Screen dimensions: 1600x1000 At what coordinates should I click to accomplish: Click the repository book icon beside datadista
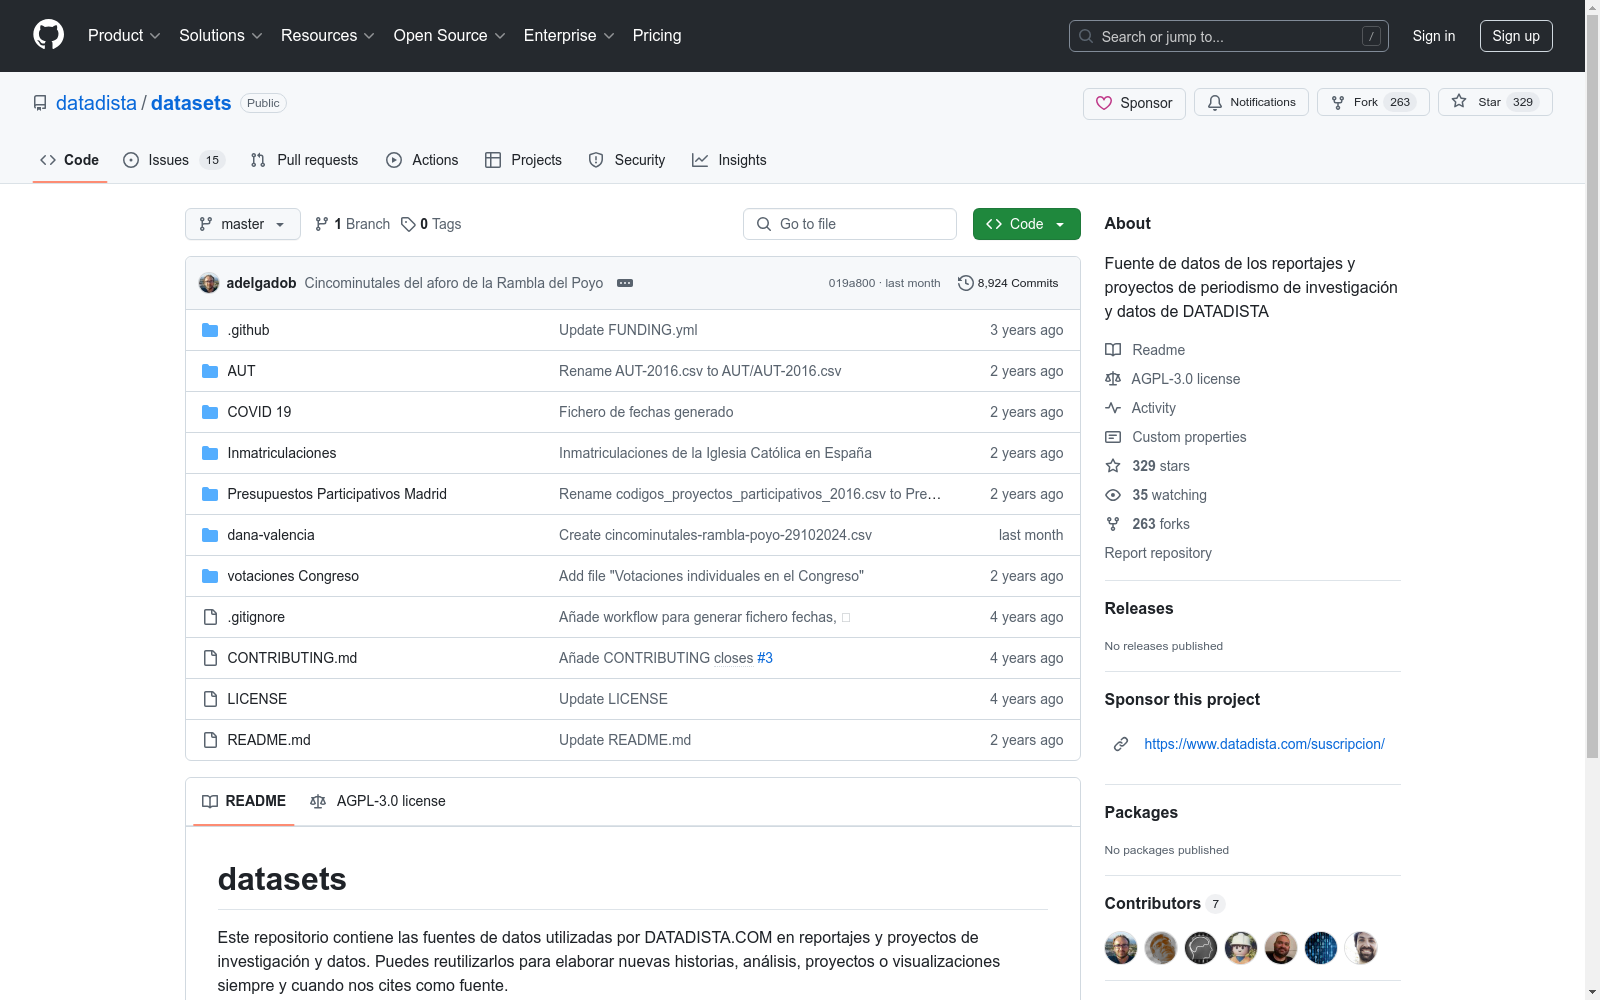click(40, 103)
